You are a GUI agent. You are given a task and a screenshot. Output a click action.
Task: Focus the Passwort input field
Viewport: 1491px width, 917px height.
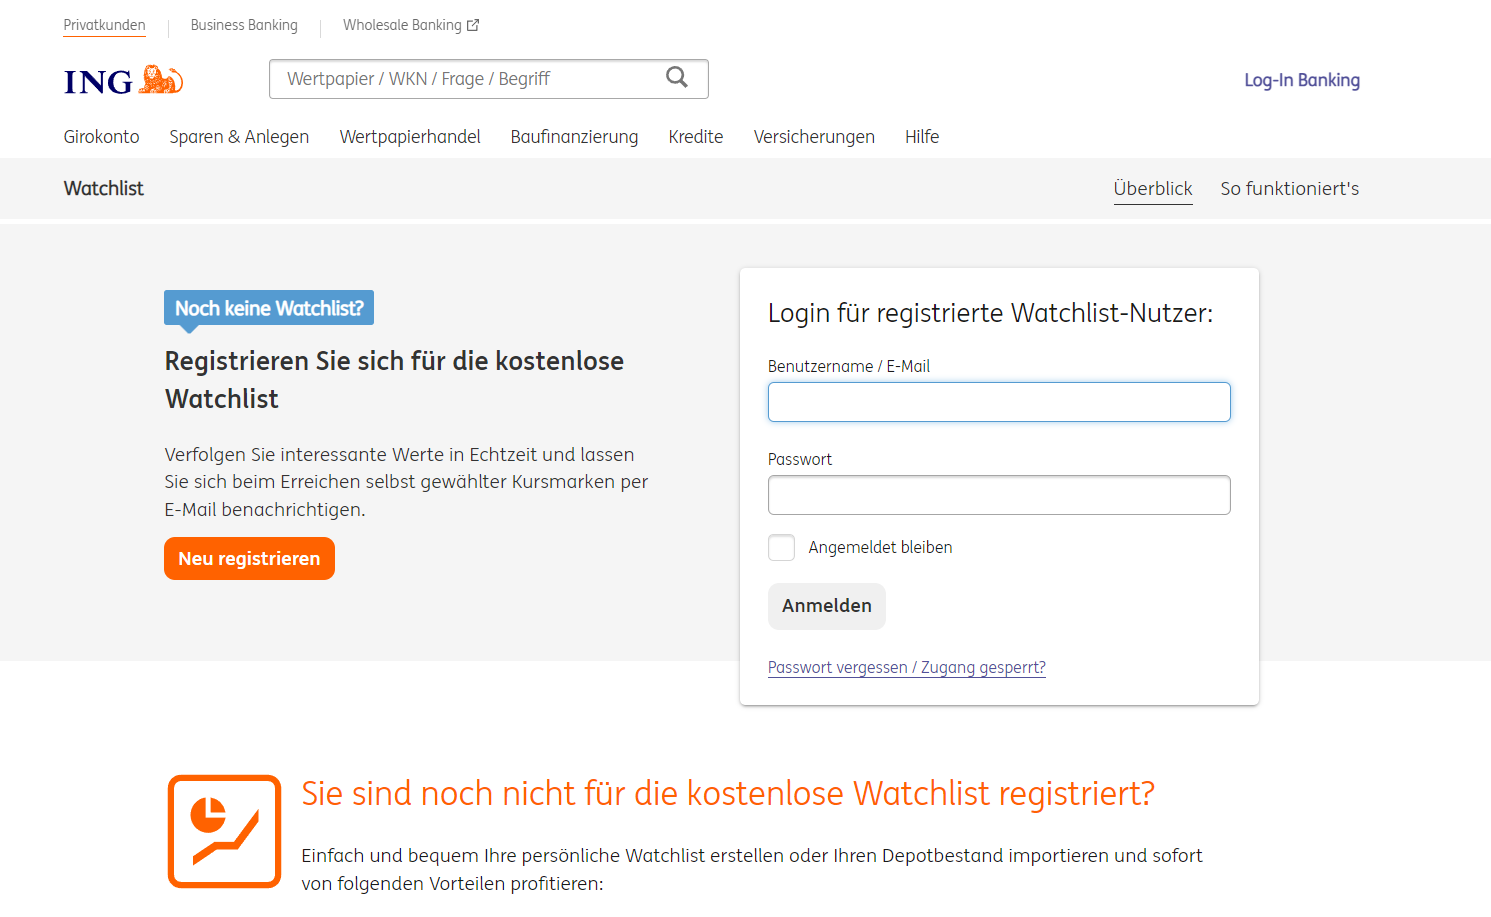tap(999, 495)
